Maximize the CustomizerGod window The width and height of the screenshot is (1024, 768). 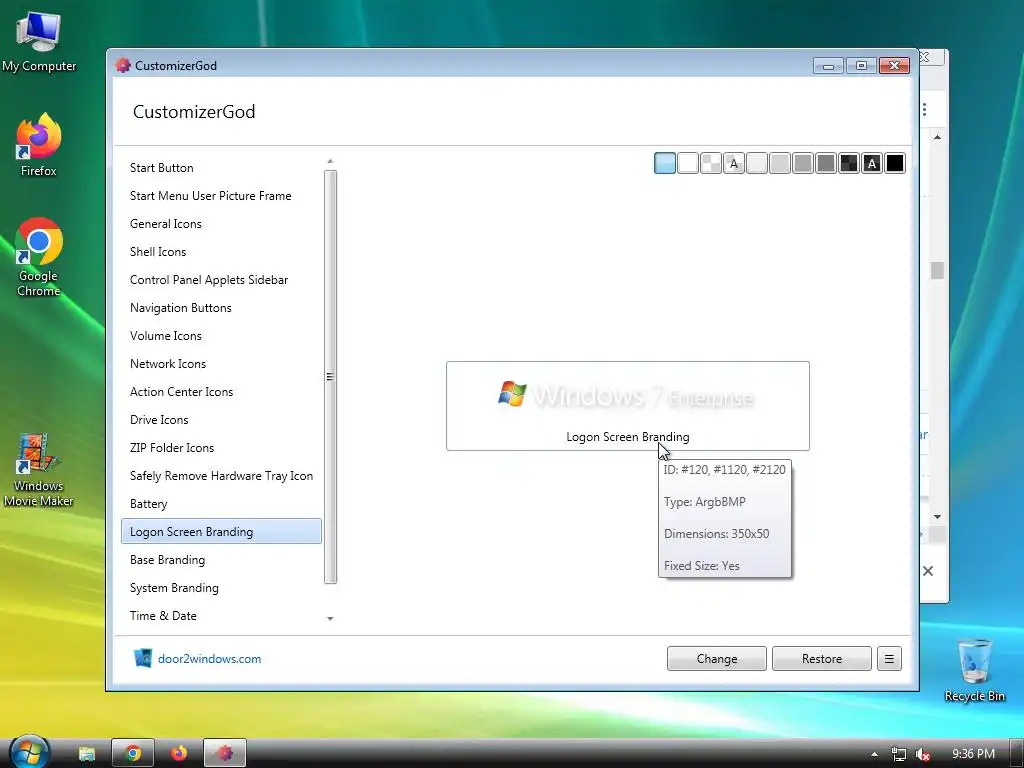pos(861,65)
